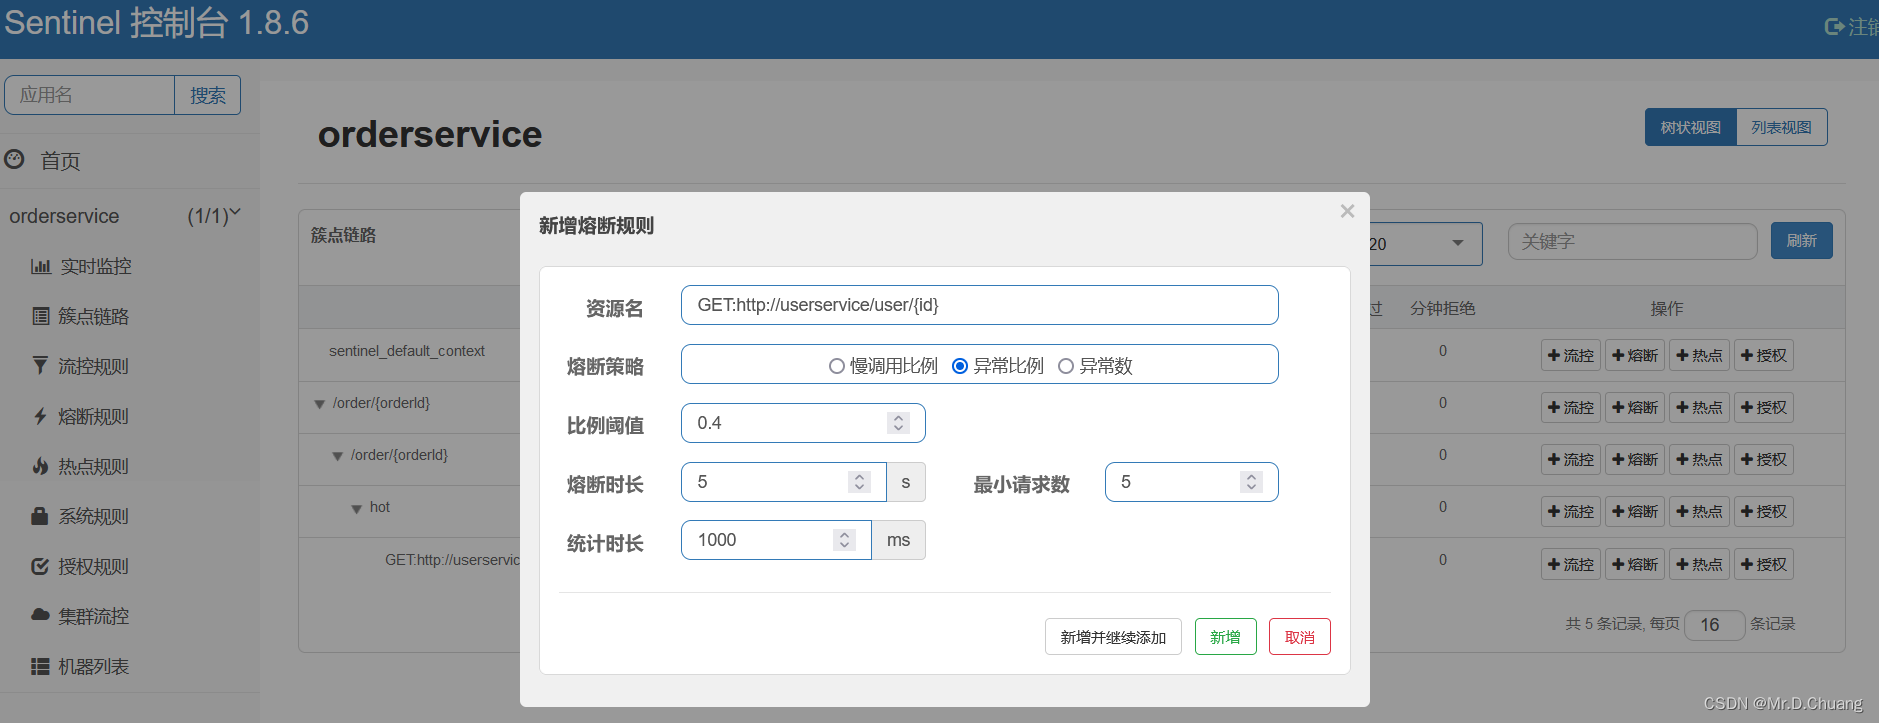Click 热点 button in sentinel_default_context row
Screen dimensions: 1879x723
click(1699, 355)
